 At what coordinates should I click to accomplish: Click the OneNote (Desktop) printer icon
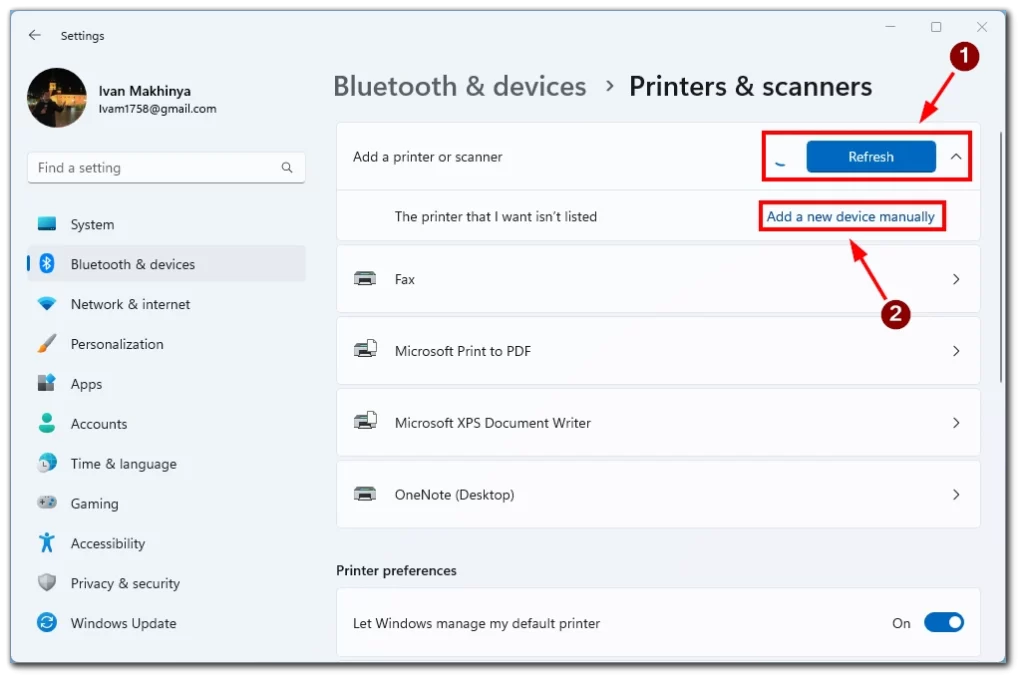pyautogui.click(x=365, y=494)
